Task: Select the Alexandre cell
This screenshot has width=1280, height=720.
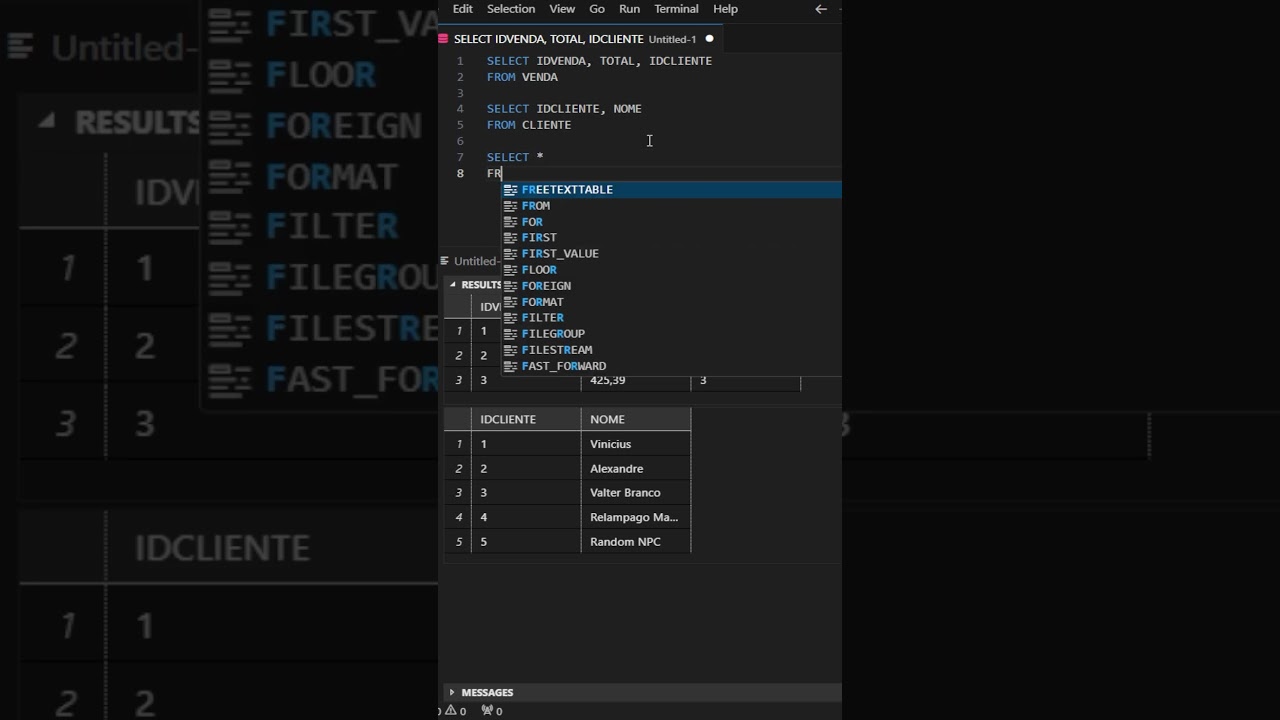Action: point(636,469)
